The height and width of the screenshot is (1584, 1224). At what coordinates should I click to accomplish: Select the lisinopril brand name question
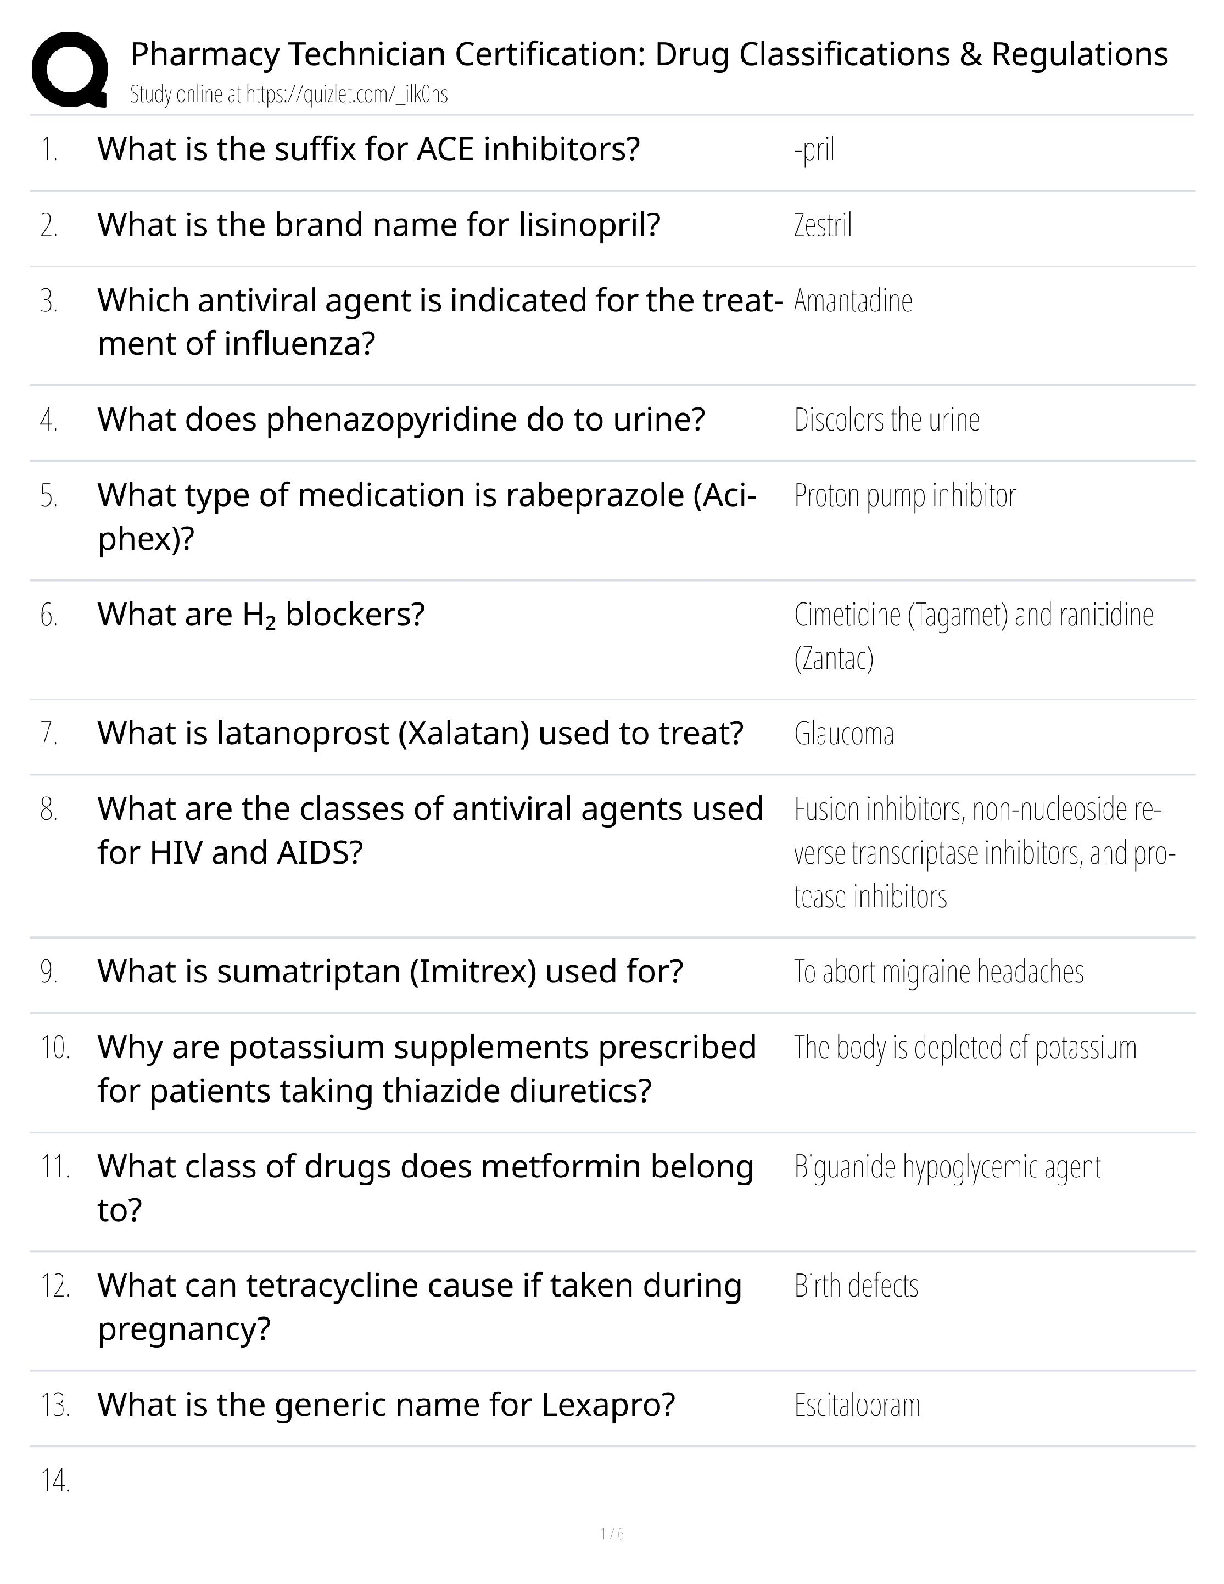click(x=378, y=225)
